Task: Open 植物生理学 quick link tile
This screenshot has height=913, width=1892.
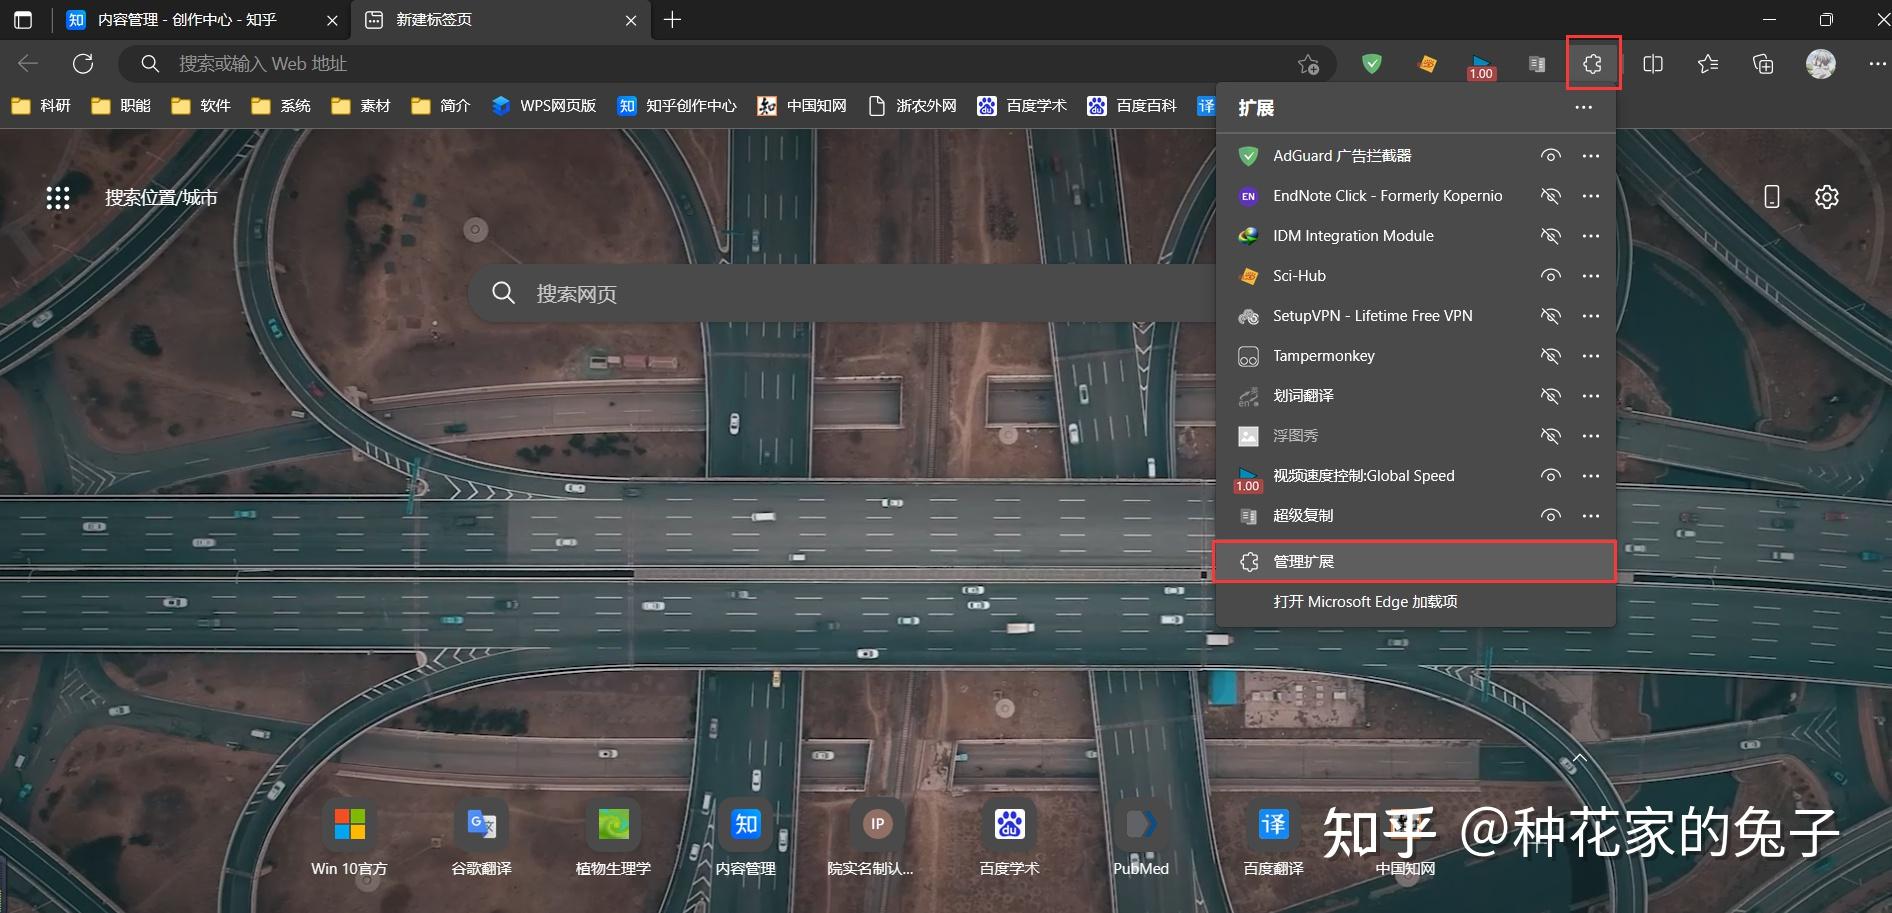Action: click(613, 838)
